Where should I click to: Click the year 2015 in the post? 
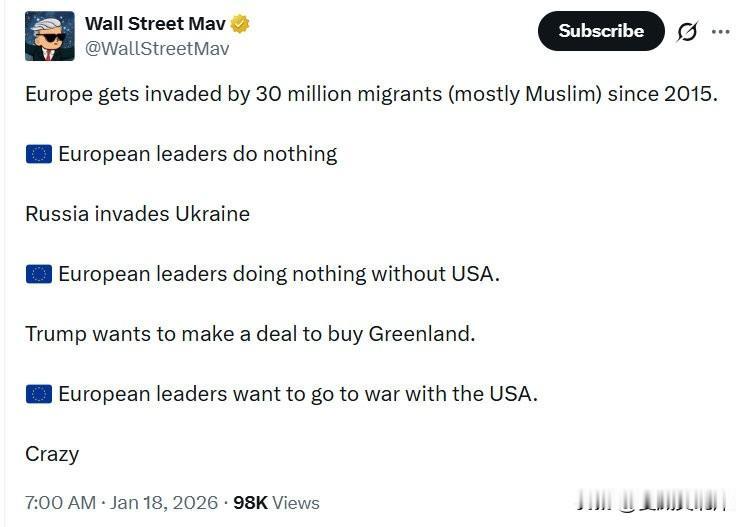tap(690, 95)
